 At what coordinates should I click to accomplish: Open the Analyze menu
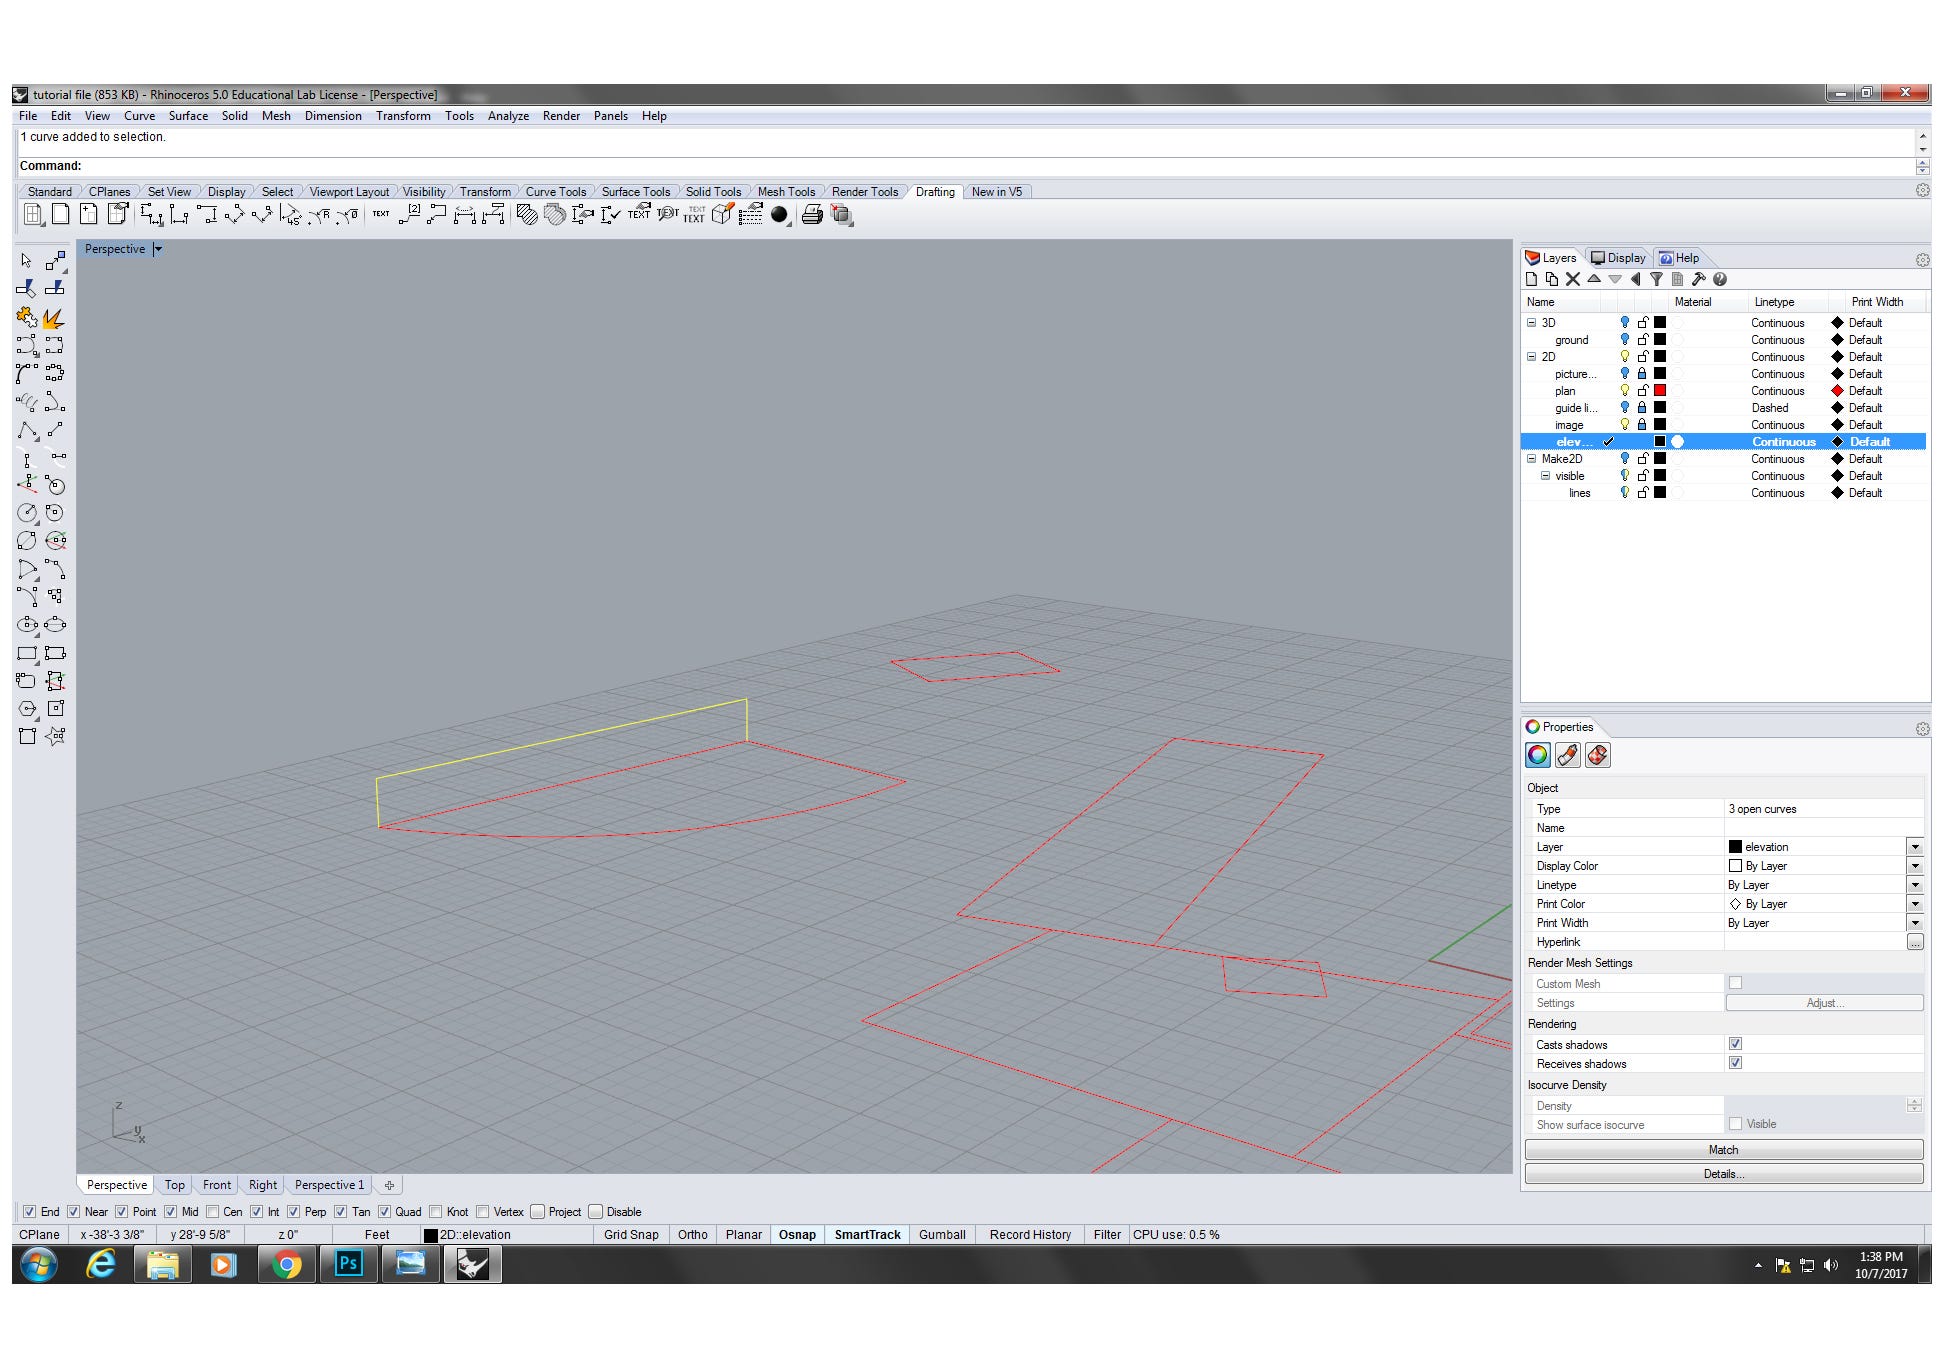508,116
